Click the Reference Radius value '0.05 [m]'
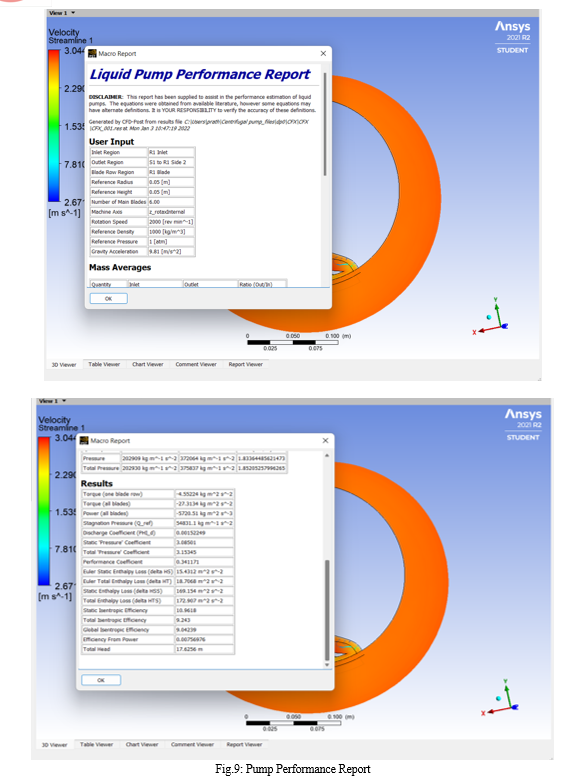 [x=171, y=182]
